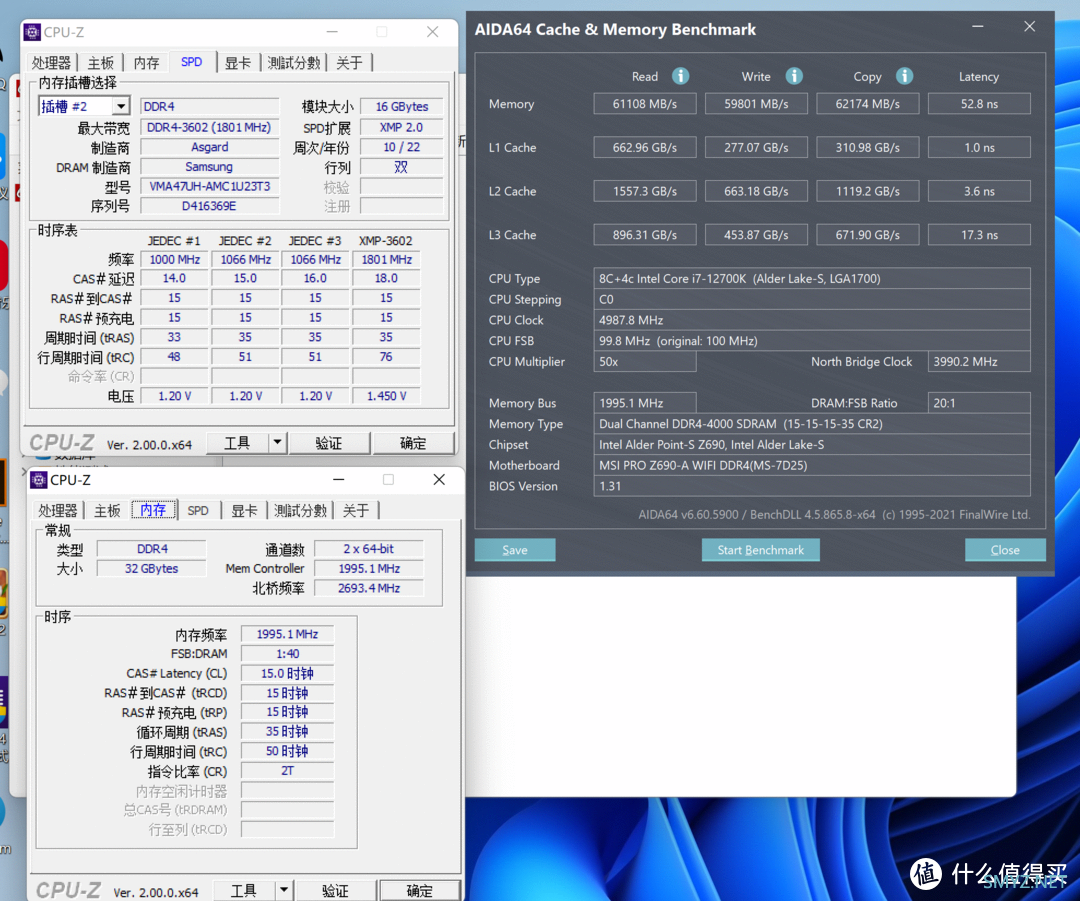
Task: Click the CPU Type i7-12700K text field
Action: pos(812,278)
